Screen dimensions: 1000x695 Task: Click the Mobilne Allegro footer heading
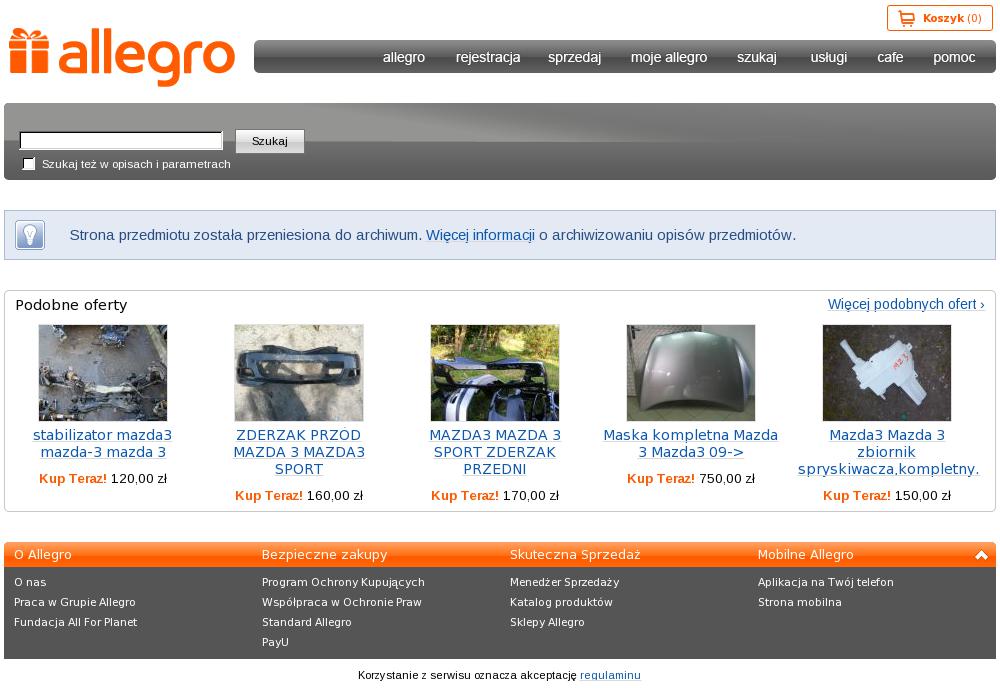pos(805,555)
